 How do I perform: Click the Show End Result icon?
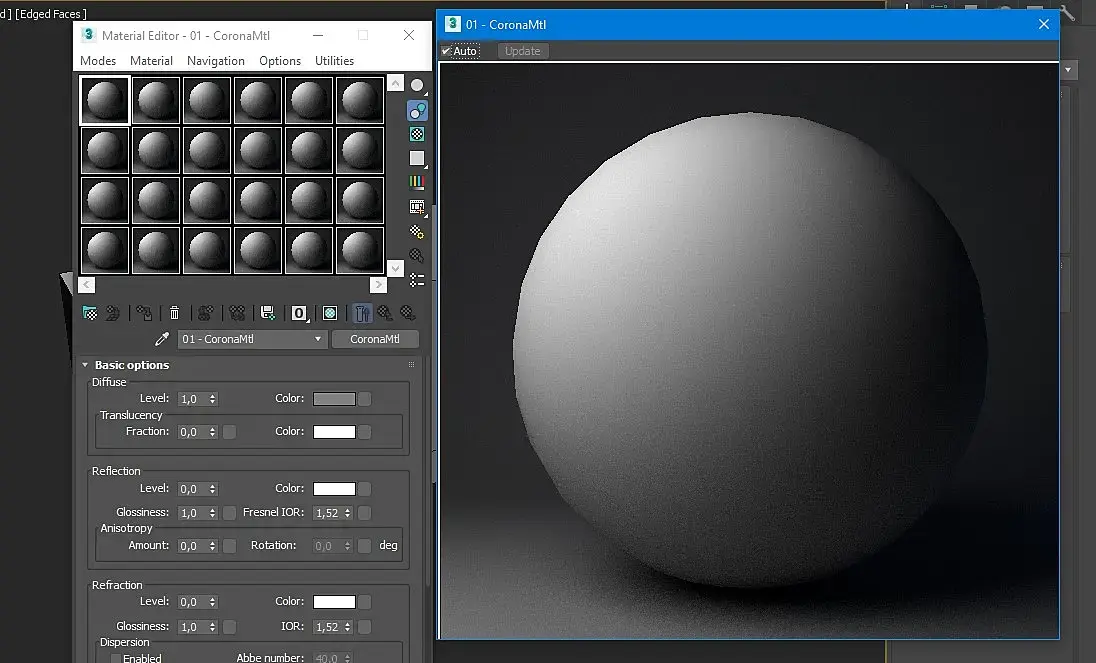point(362,313)
